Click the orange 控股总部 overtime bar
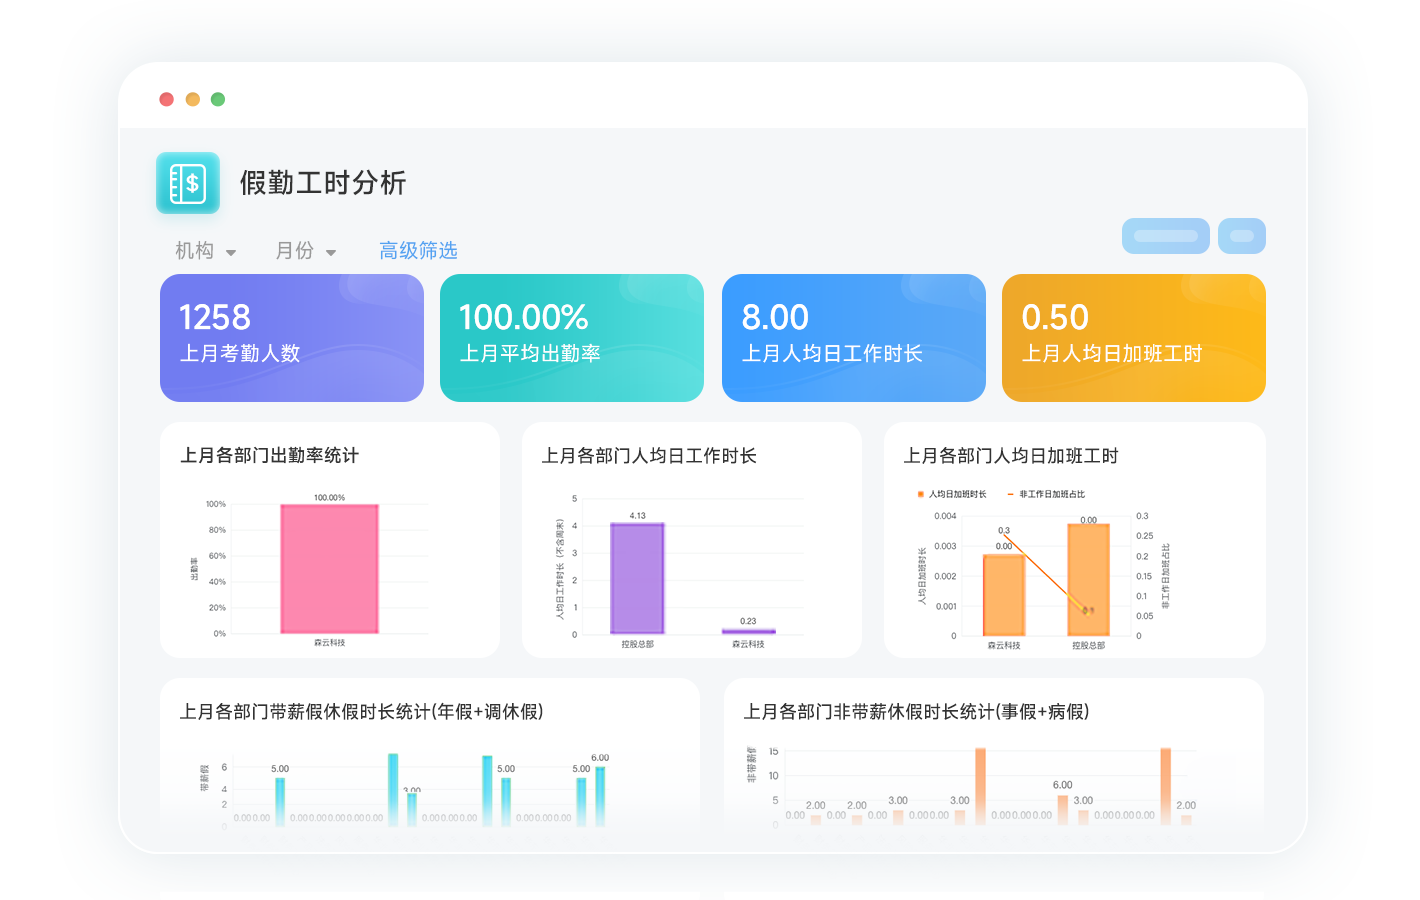 tap(1088, 579)
